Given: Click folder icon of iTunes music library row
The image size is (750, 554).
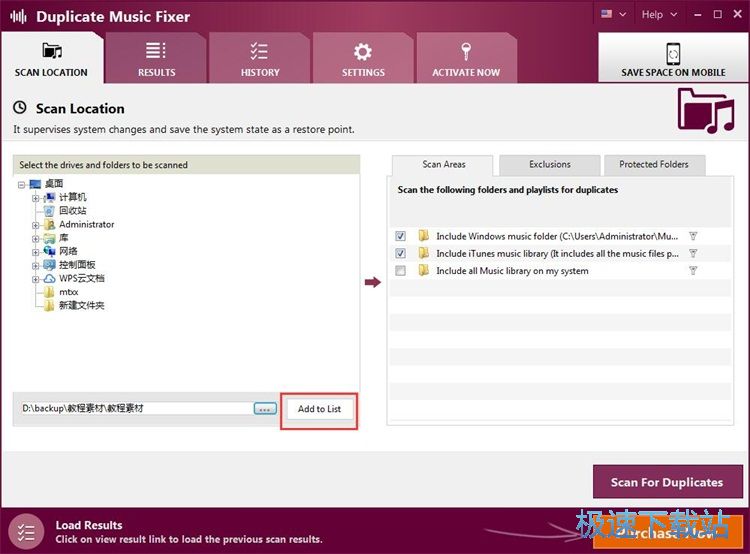Looking at the screenshot, I should [x=423, y=253].
